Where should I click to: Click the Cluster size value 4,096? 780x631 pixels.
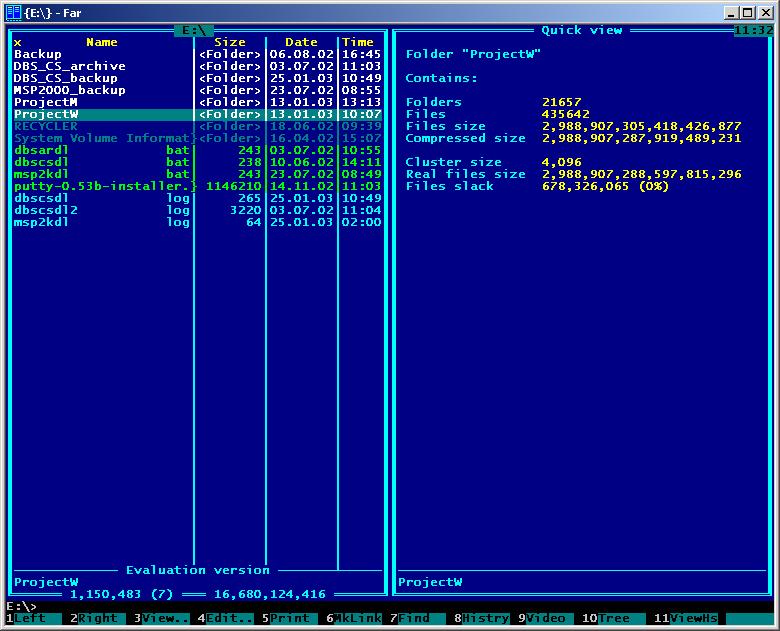(x=561, y=162)
